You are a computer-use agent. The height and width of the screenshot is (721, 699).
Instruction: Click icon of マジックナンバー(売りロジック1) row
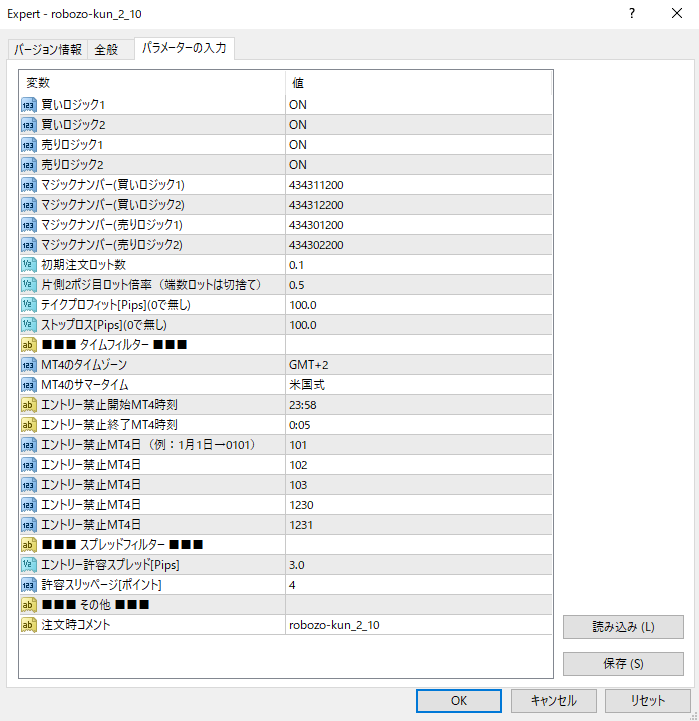coord(29,225)
